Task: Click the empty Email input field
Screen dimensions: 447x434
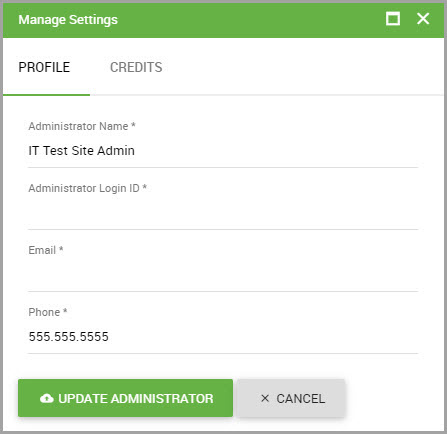Action: [223, 275]
